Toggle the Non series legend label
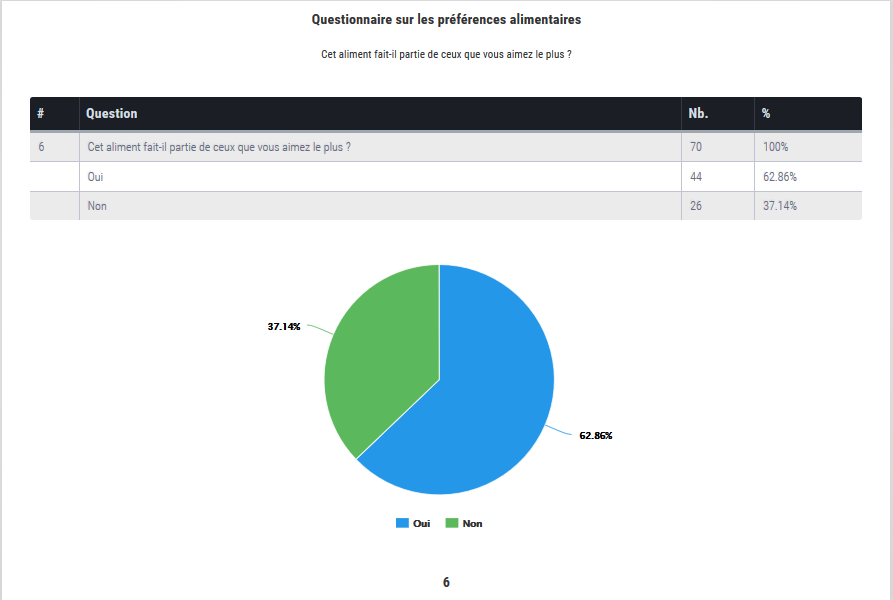The height and width of the screenshot is (600, 893). click(x=472, y=523)
